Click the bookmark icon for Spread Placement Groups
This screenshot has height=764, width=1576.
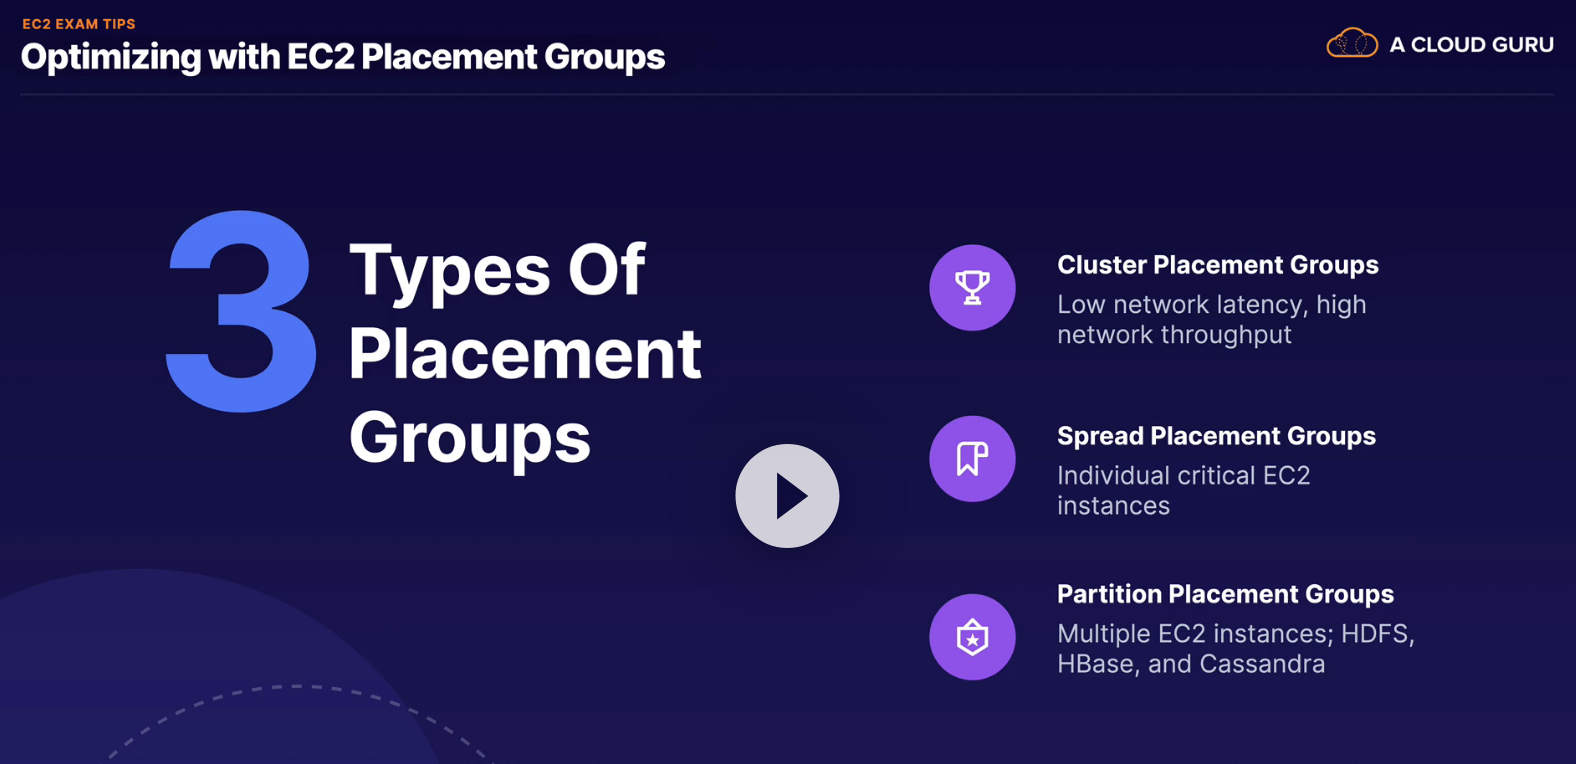[972, 459]
